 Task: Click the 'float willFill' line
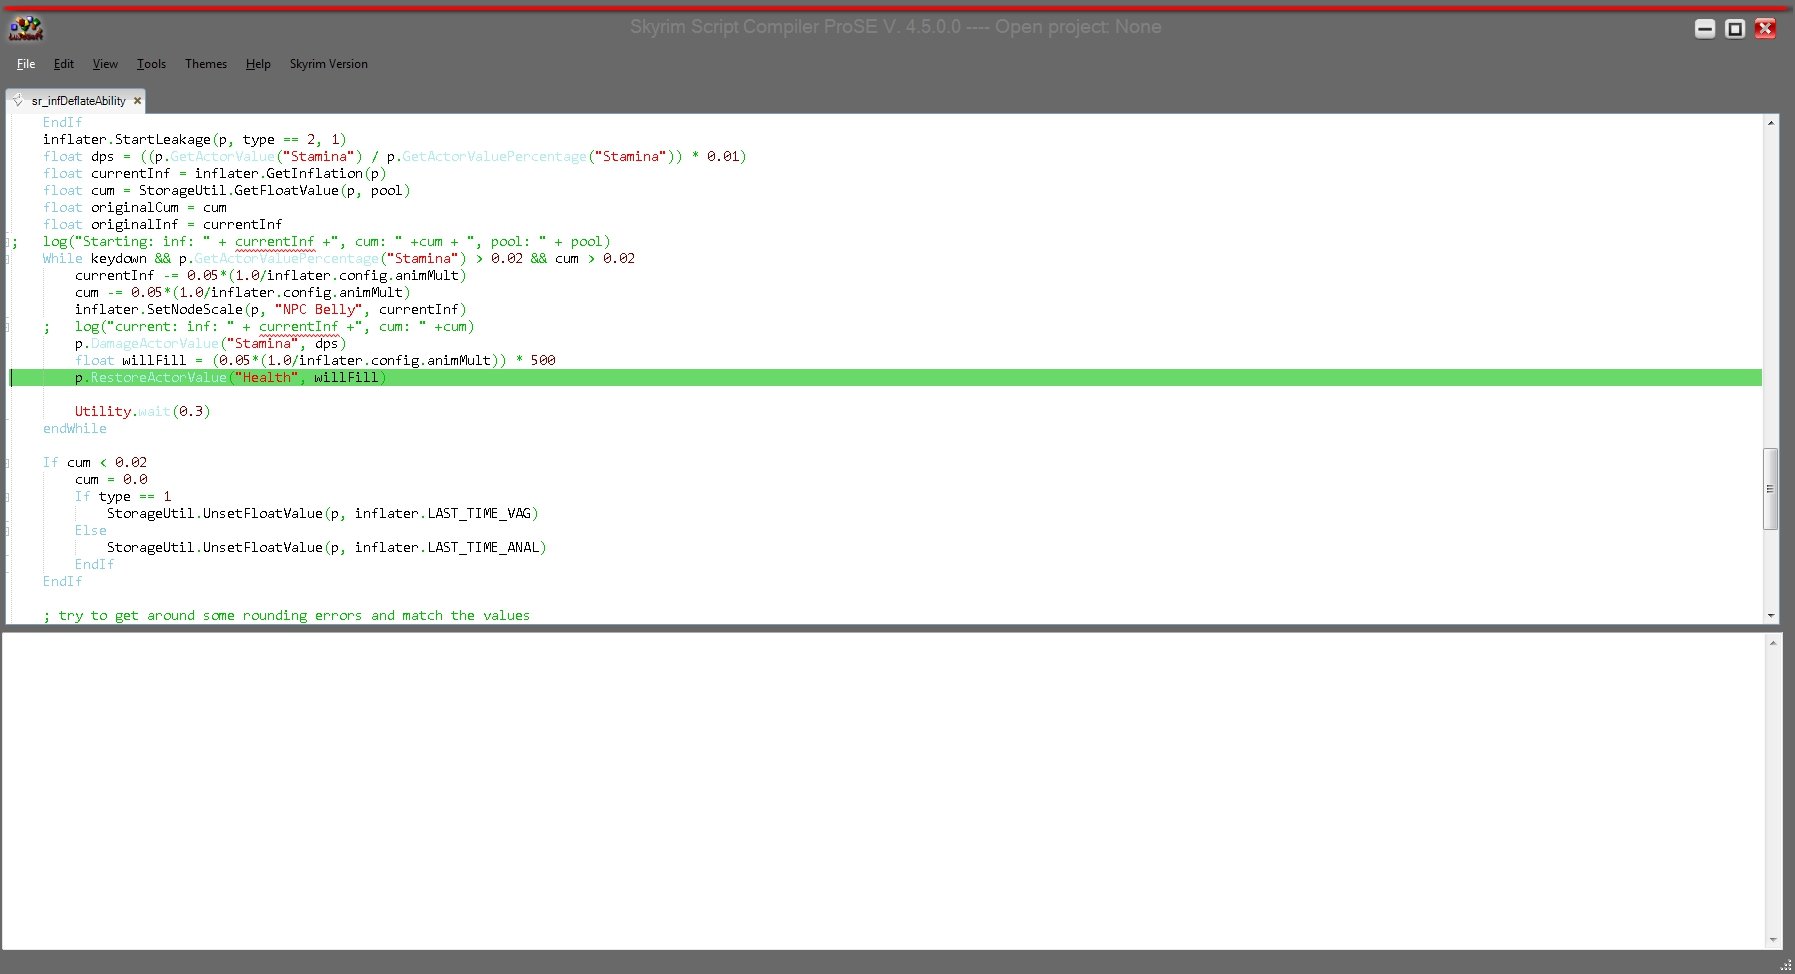(x=314, y=360)
